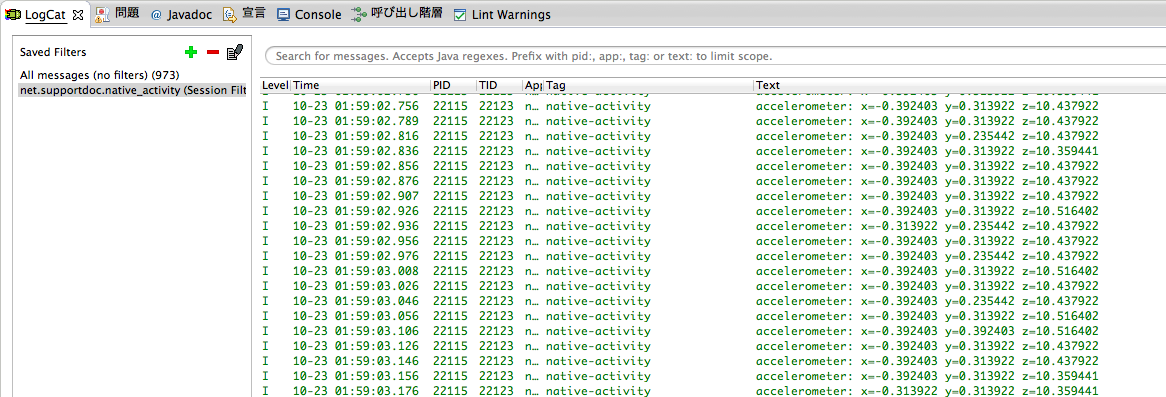Image resolution: width=1166 pixels, height=397 pixels.
Task: Switch to the 問題 tab
Action: 127,14
